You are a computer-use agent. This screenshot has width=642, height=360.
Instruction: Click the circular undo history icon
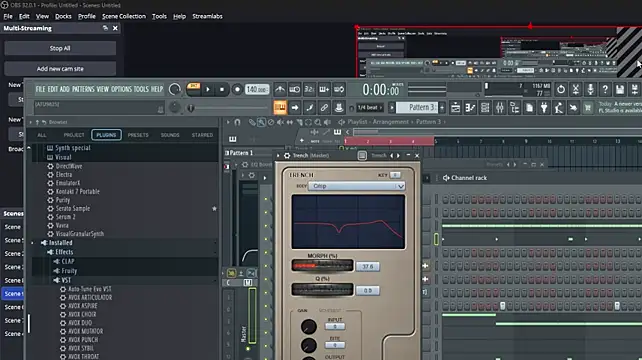pyautogui.click(x=561, y=89)
